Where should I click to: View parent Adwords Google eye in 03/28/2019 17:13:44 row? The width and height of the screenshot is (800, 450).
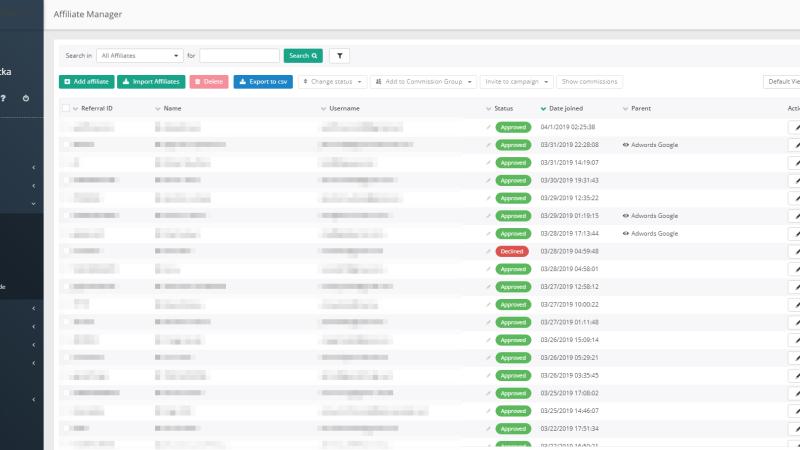point(626,234)
